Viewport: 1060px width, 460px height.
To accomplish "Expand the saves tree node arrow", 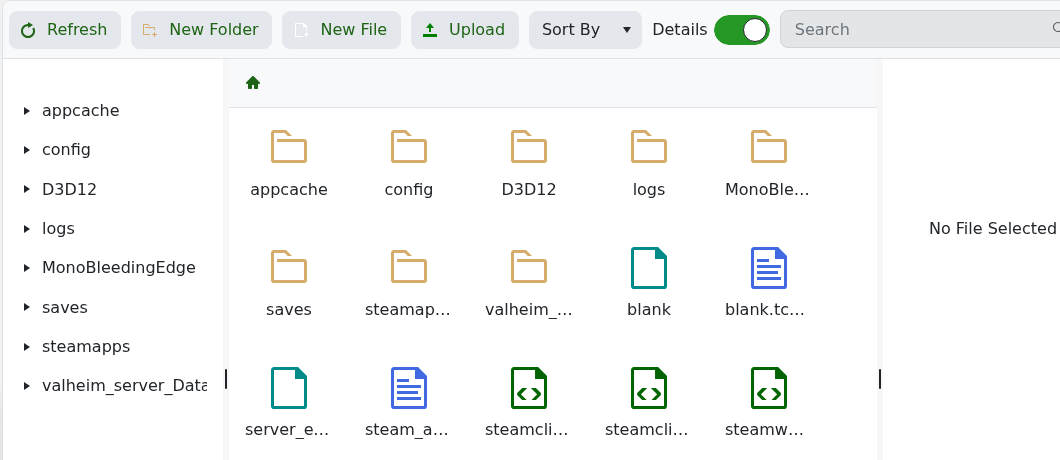I will point(26,307).
